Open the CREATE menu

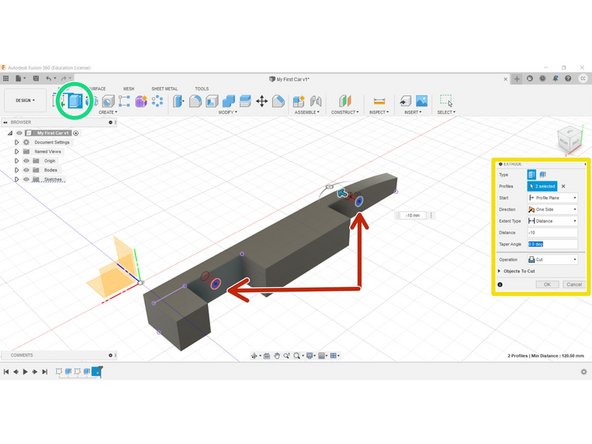coord(108,112)
